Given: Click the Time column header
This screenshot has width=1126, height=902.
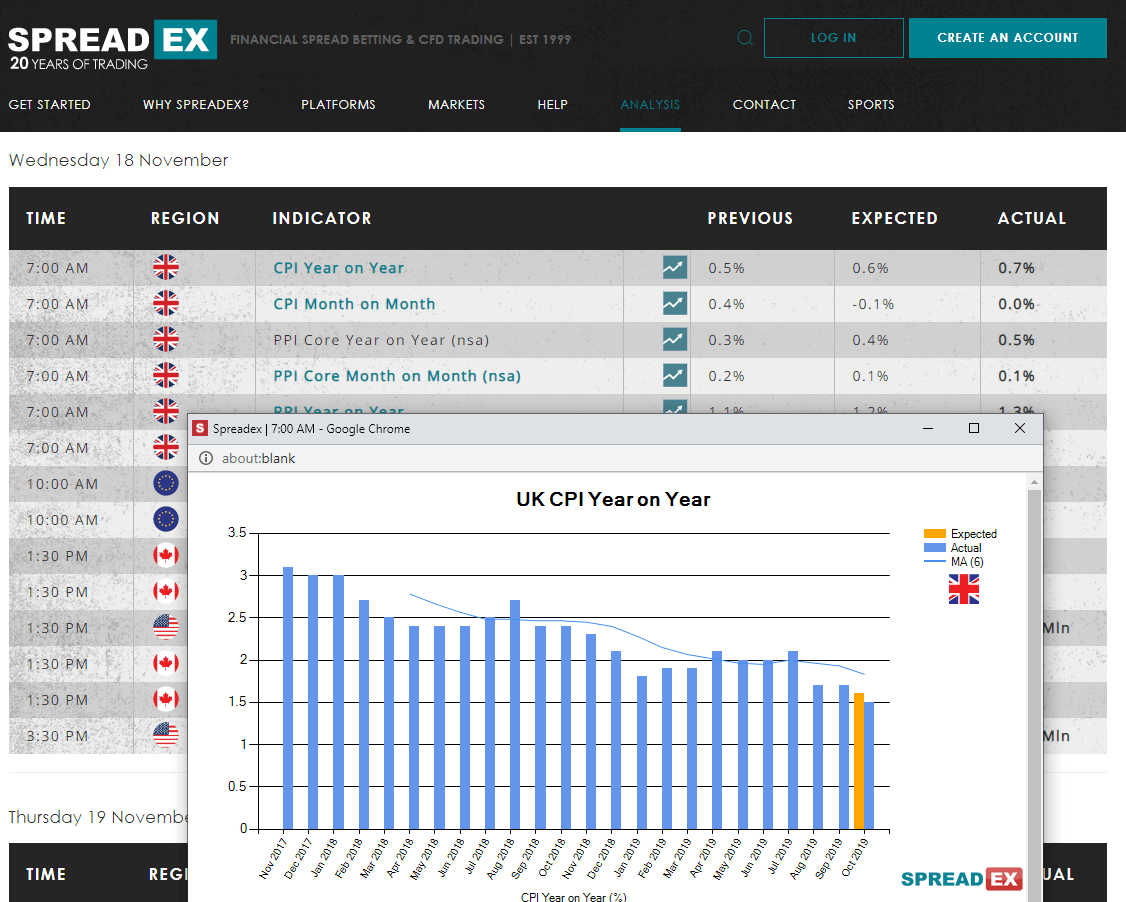Looking at the screenshot, I should 46,218.
